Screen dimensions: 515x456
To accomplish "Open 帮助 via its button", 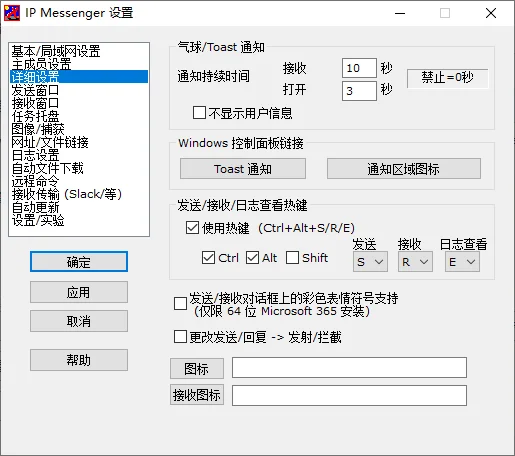I will point(79,360).
